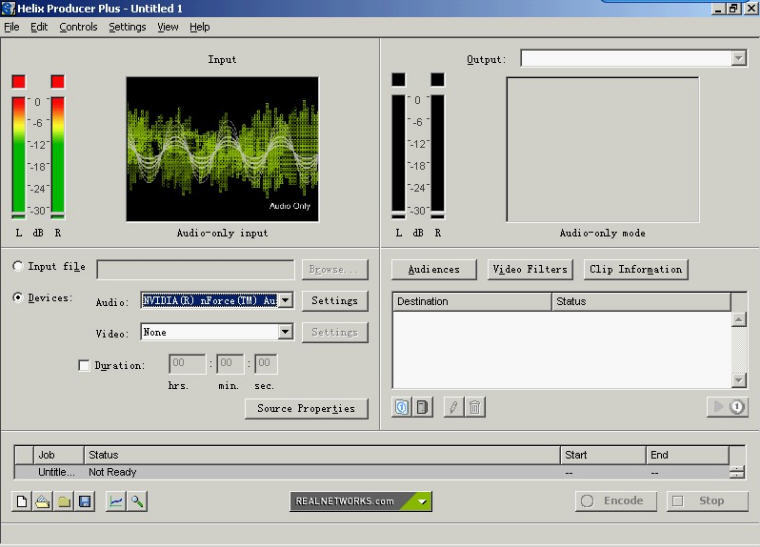Screen dimensions: 760x547
Task: Click the input left channel level meter
Action: pos(18,157)
